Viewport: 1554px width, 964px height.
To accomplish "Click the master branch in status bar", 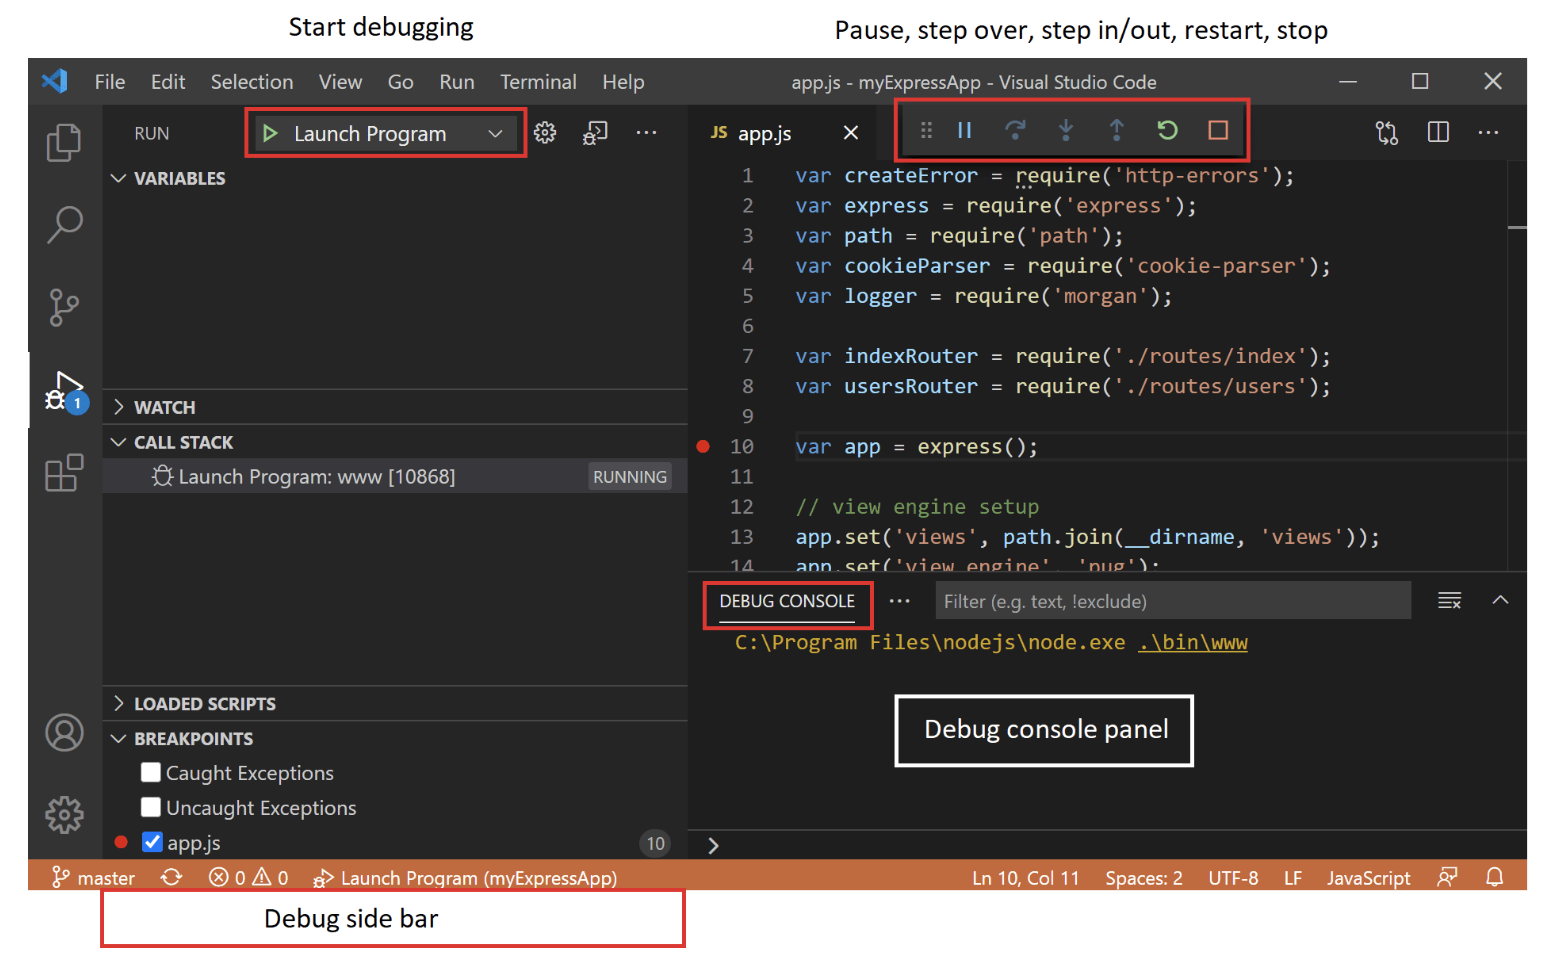I will [93, 877].
